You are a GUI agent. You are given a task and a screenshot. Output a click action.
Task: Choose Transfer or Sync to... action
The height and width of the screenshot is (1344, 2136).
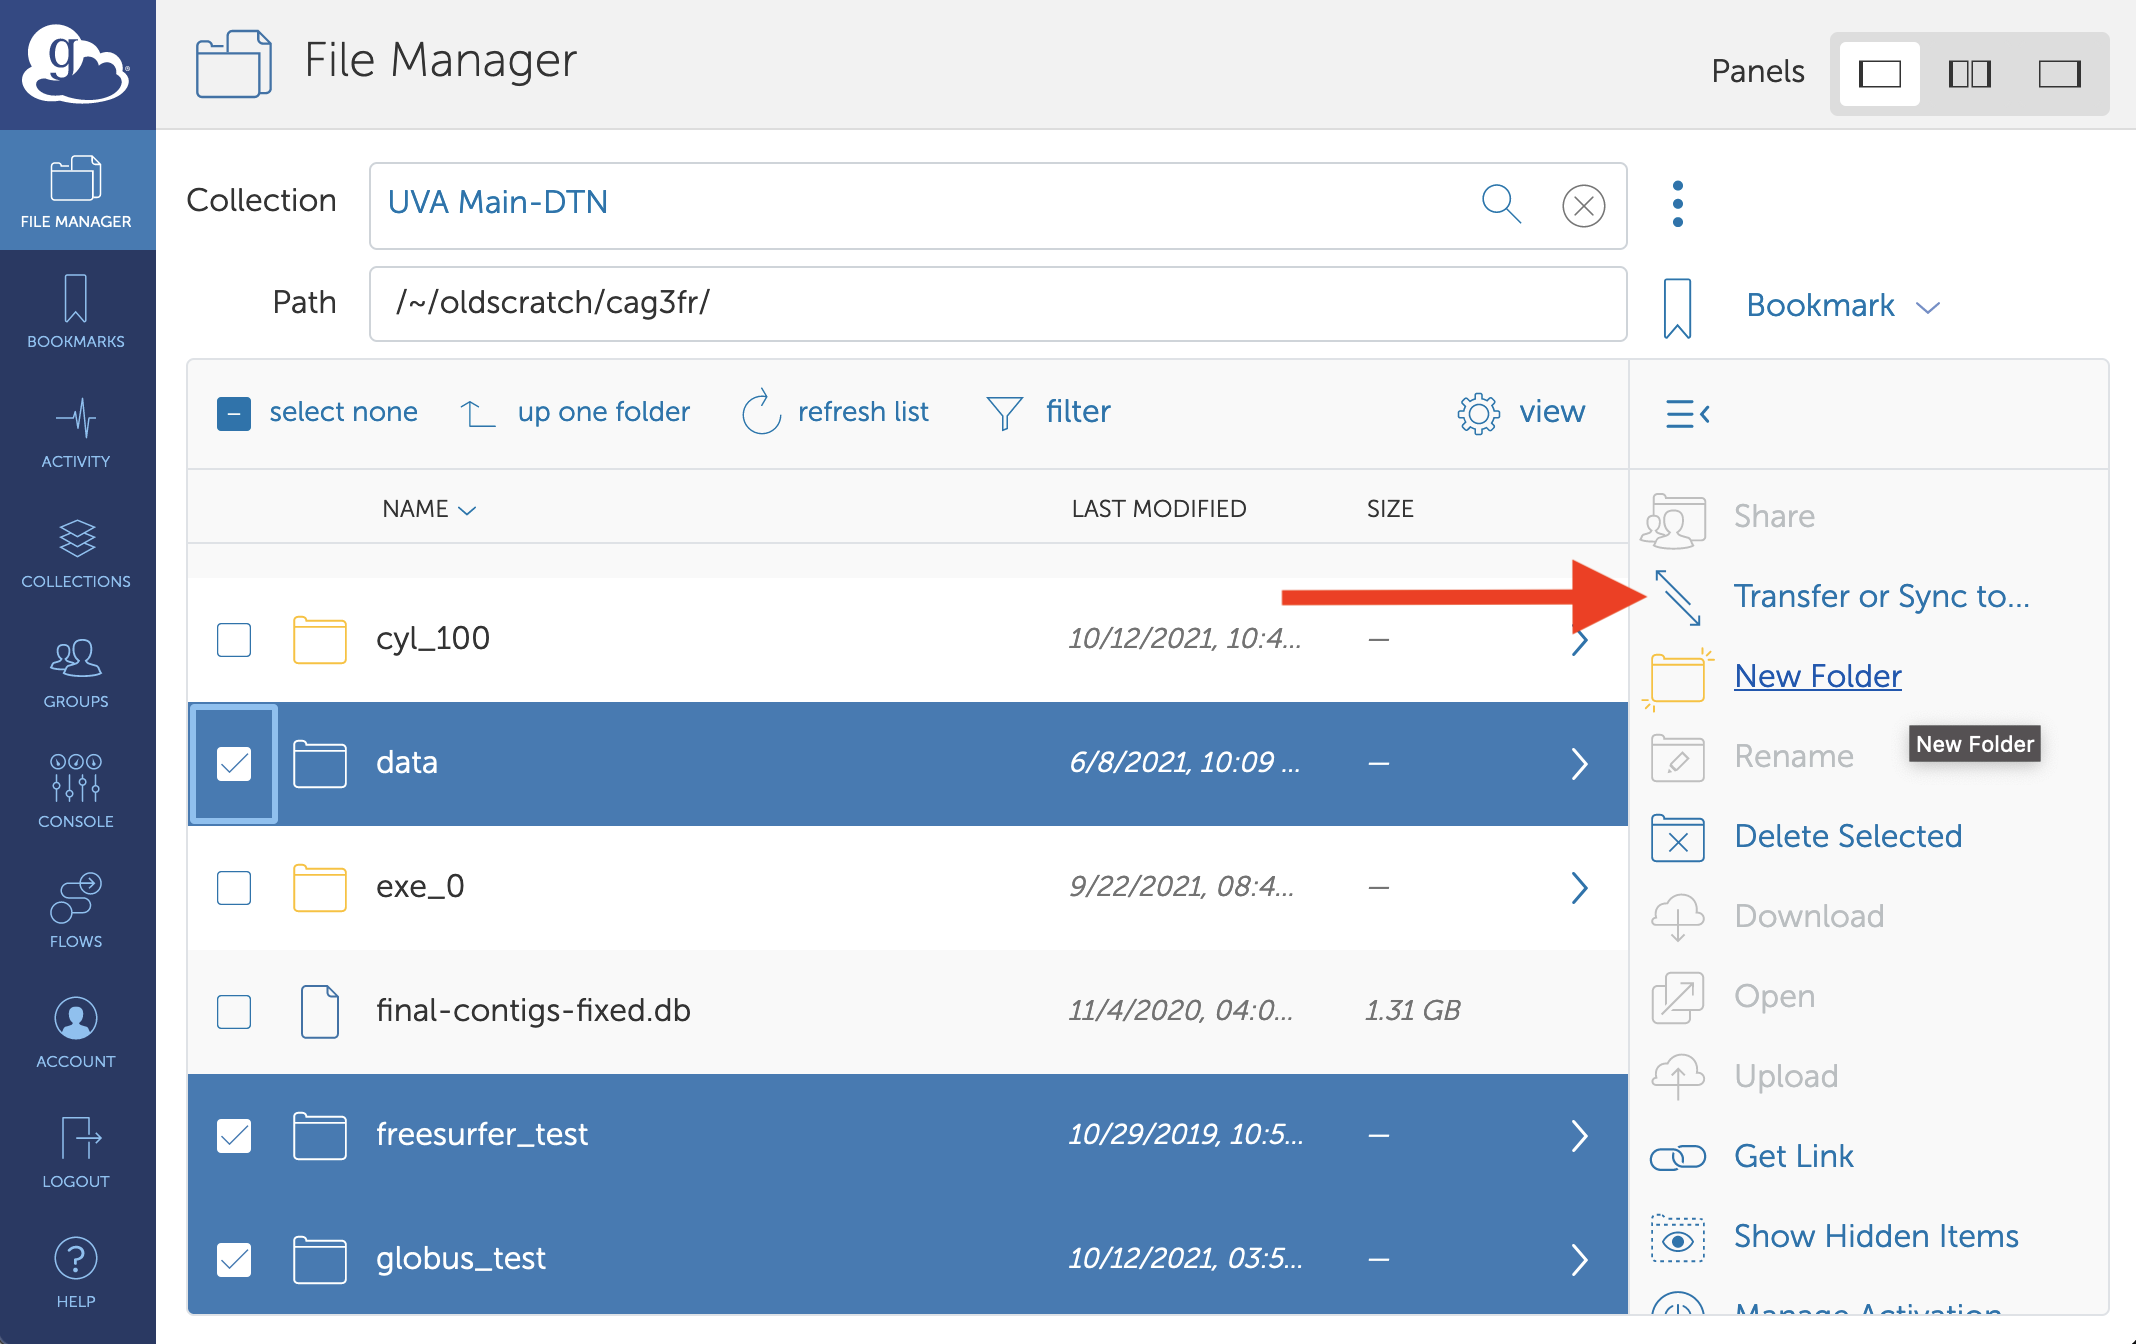[x=1880, y=596]
